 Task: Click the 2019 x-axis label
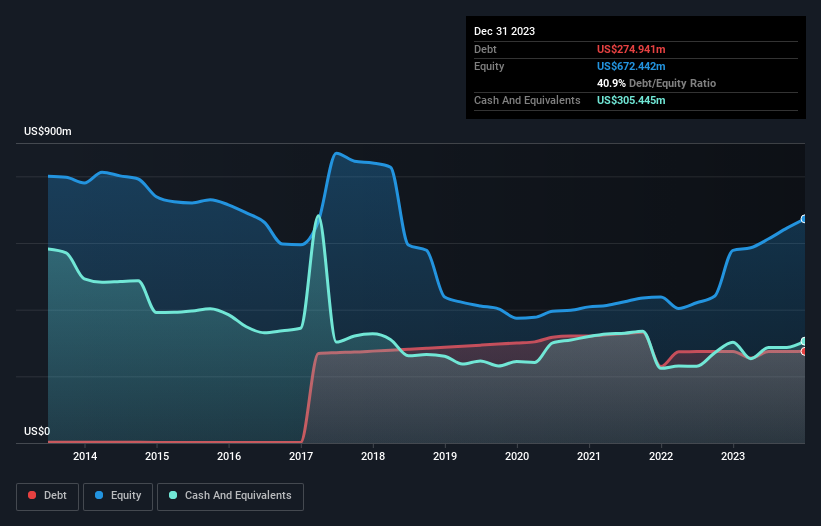click(x=445, y=456)
